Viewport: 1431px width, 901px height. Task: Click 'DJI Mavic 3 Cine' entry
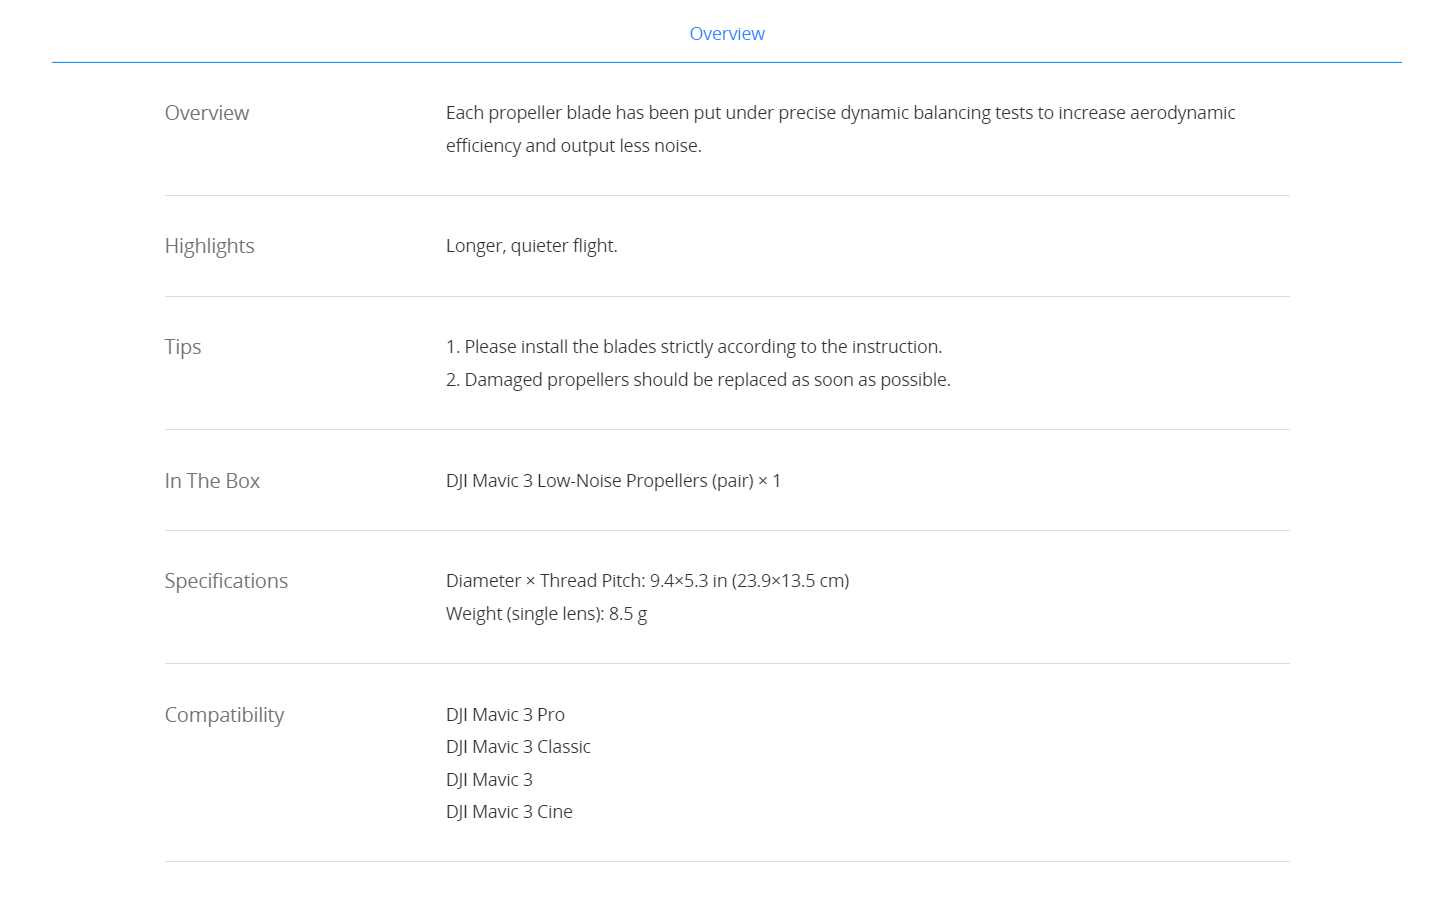509,812
